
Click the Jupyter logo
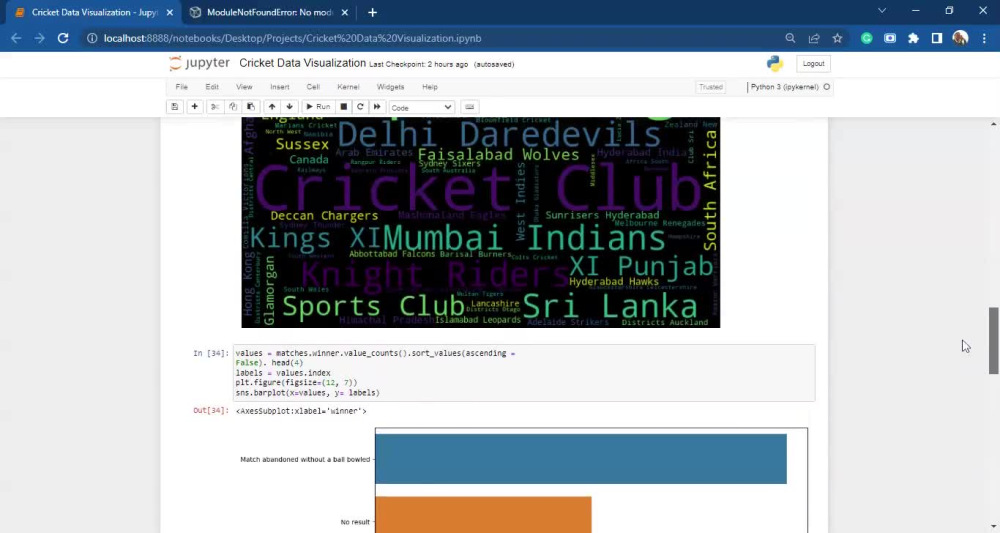(199, 63)
